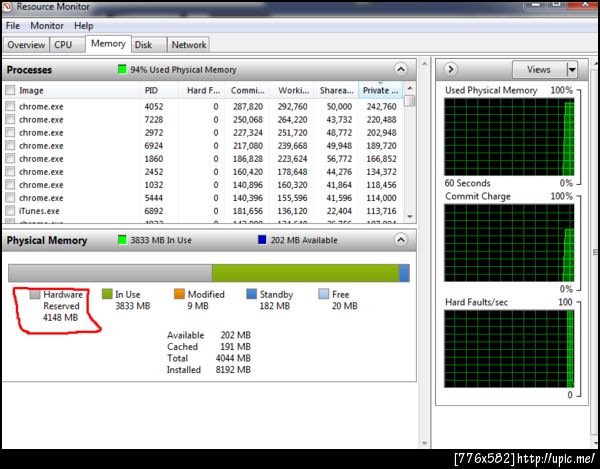
Task: Check the box for chrome.exe PID 1032
Action: 10,184
